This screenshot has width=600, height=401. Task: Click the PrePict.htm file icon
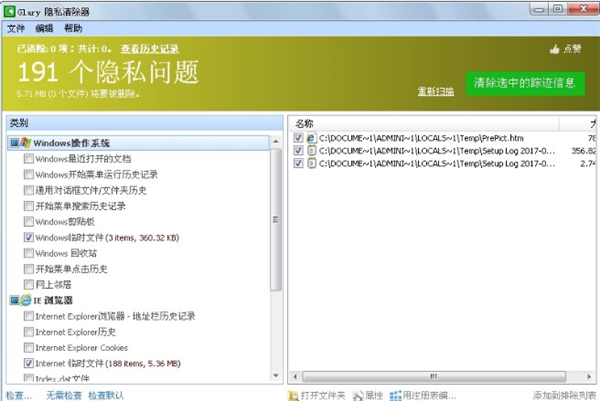tap(311, 137)
